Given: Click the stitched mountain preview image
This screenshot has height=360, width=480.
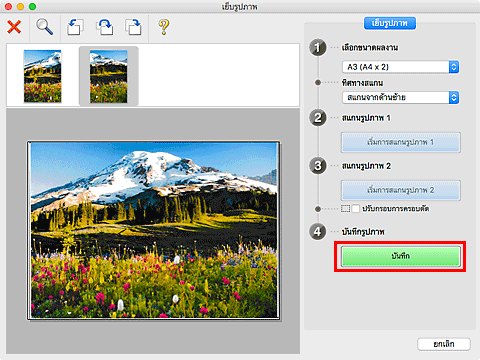Looking at the screenshot, I should tap(154, 230).
